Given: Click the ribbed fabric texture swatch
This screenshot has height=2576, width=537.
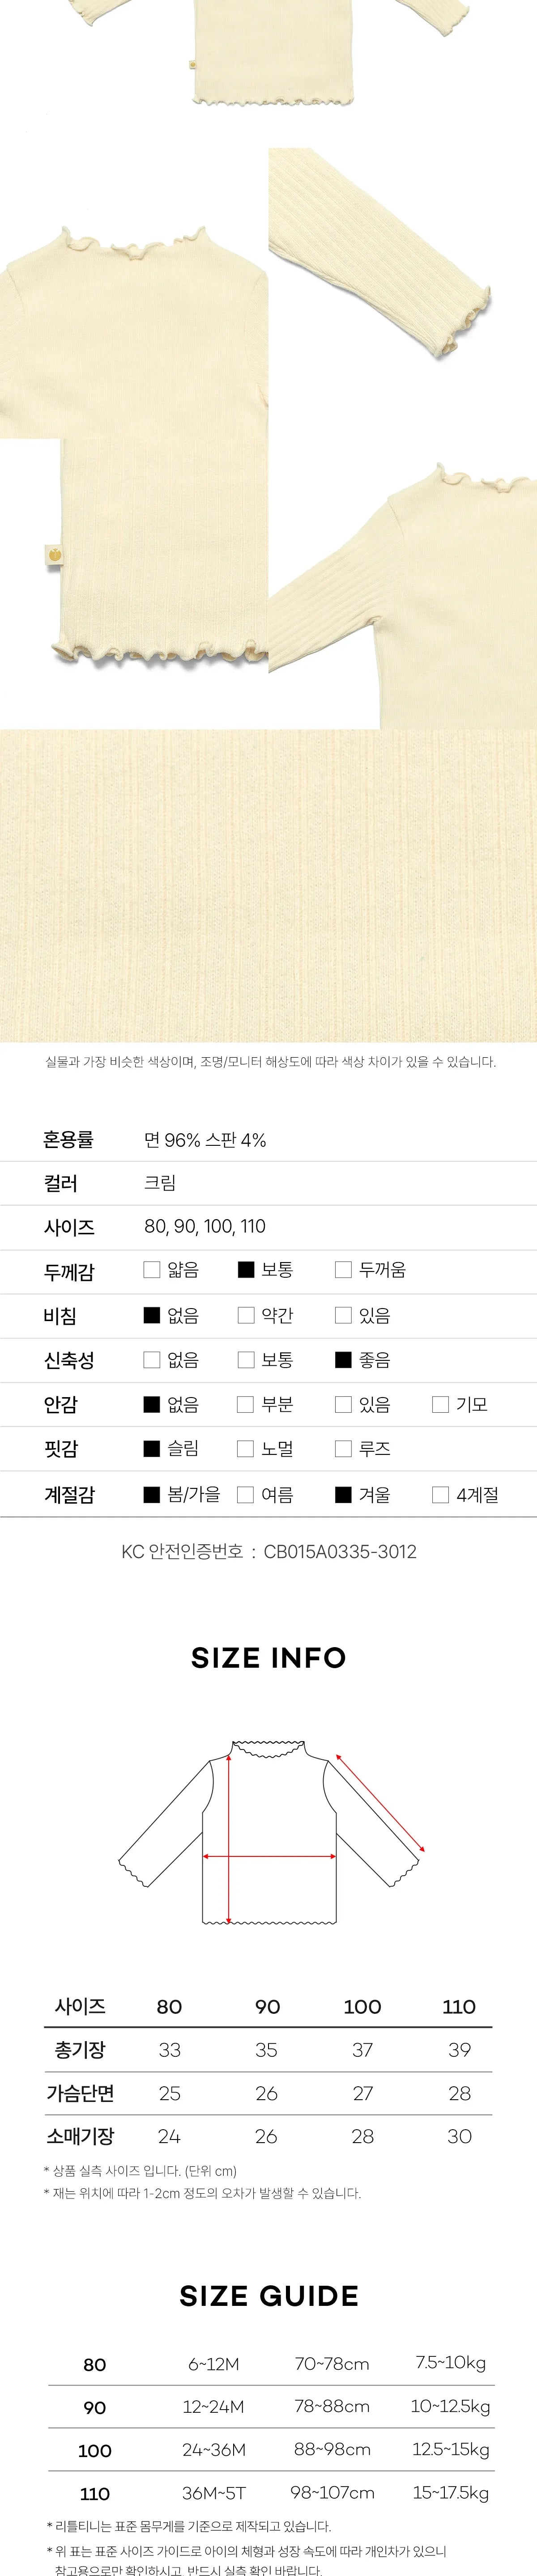Looking at the screenshot, I should (x=268, y=885).
